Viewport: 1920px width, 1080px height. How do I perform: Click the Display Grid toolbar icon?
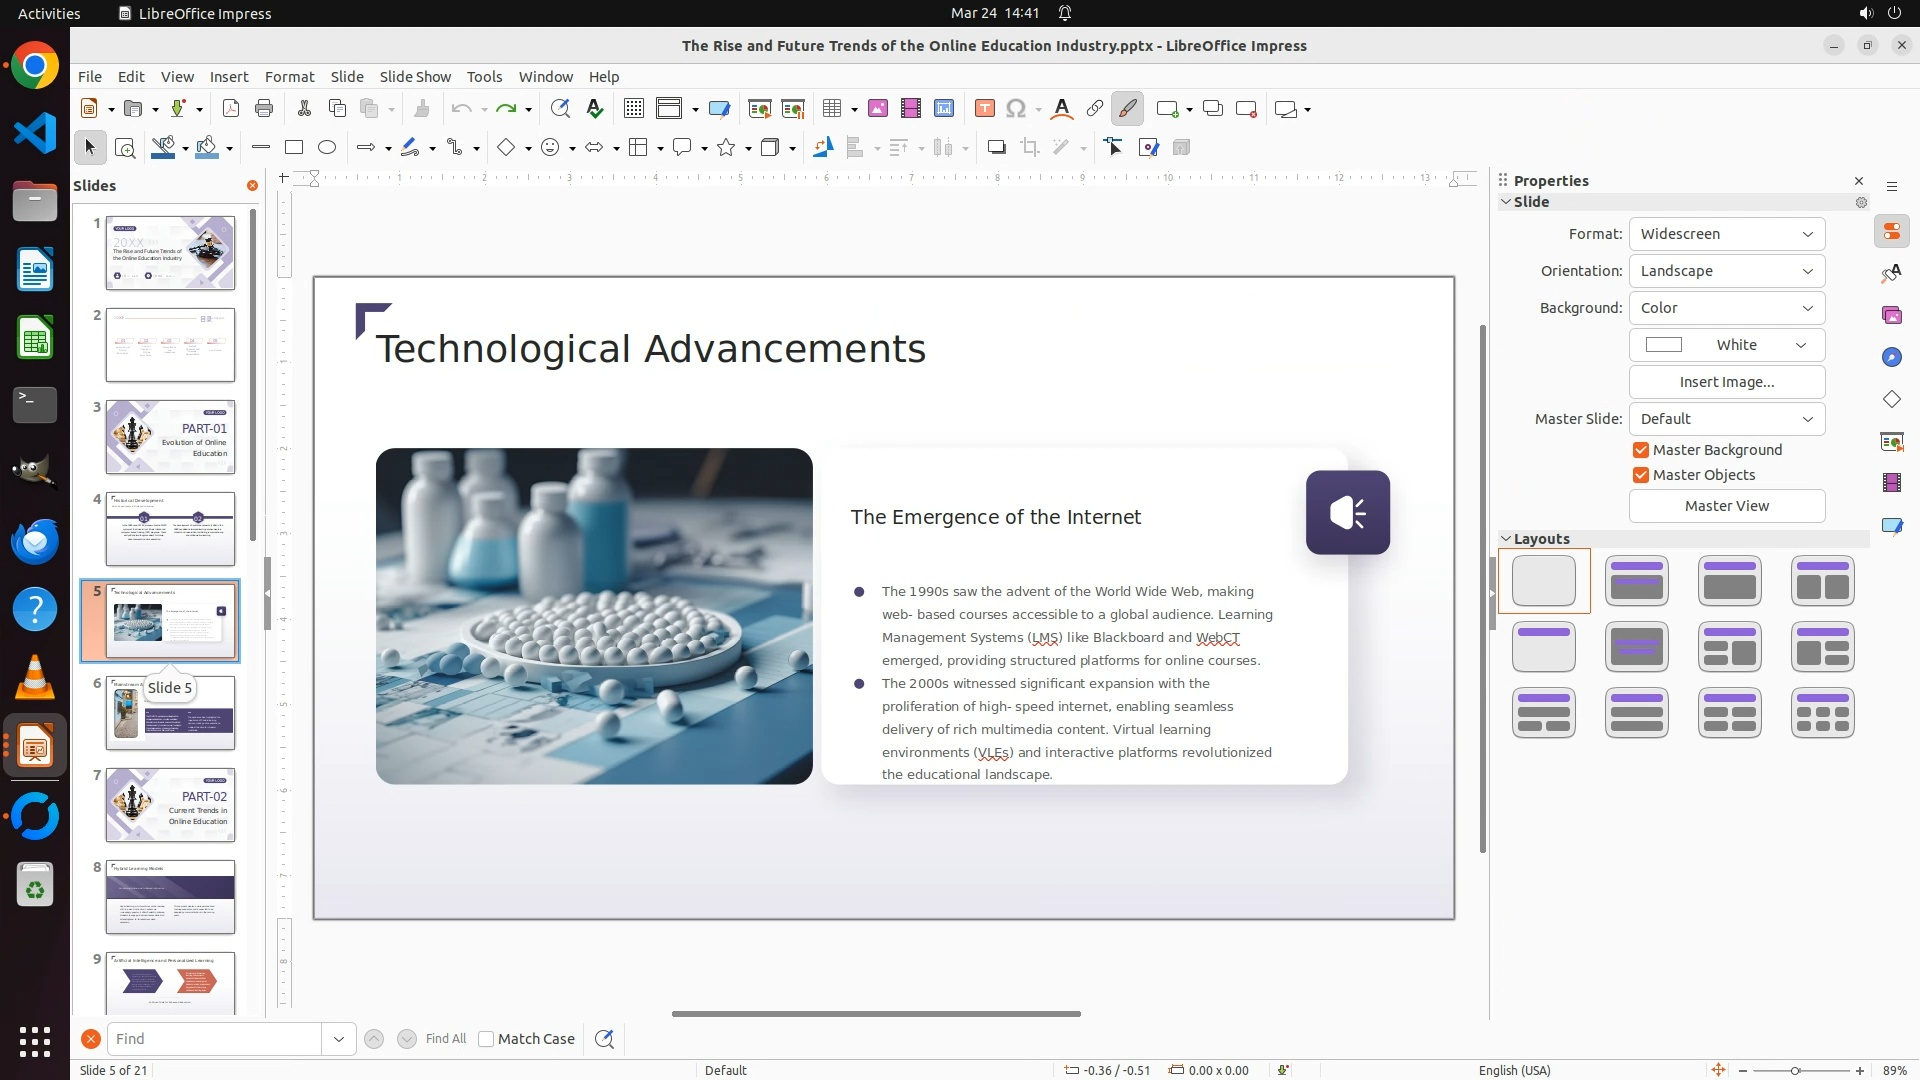point(633,109)
